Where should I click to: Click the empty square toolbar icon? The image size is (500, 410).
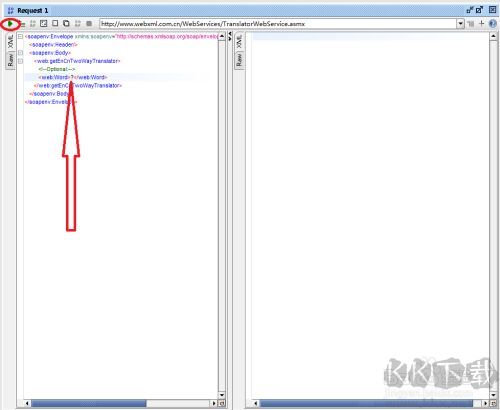click(55, 23)
